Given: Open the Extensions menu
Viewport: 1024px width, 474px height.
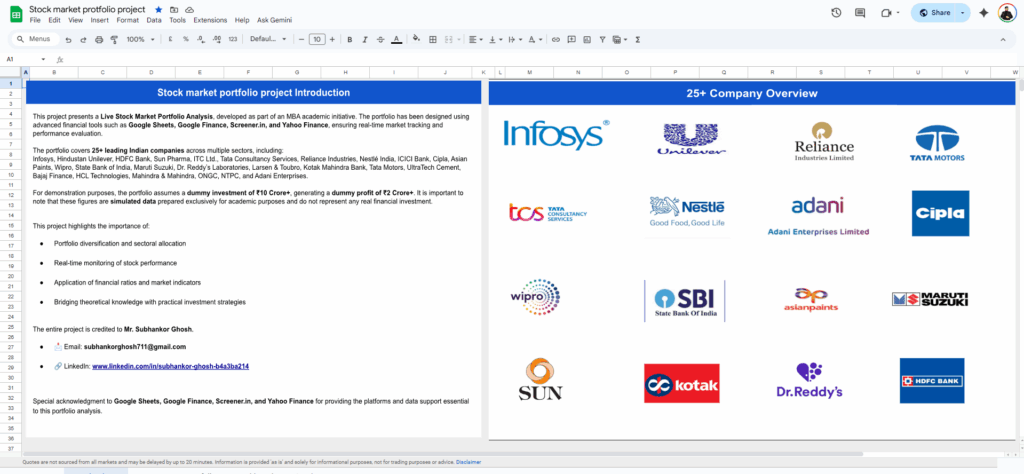Looking at the screenshot, I should [210, 20].
